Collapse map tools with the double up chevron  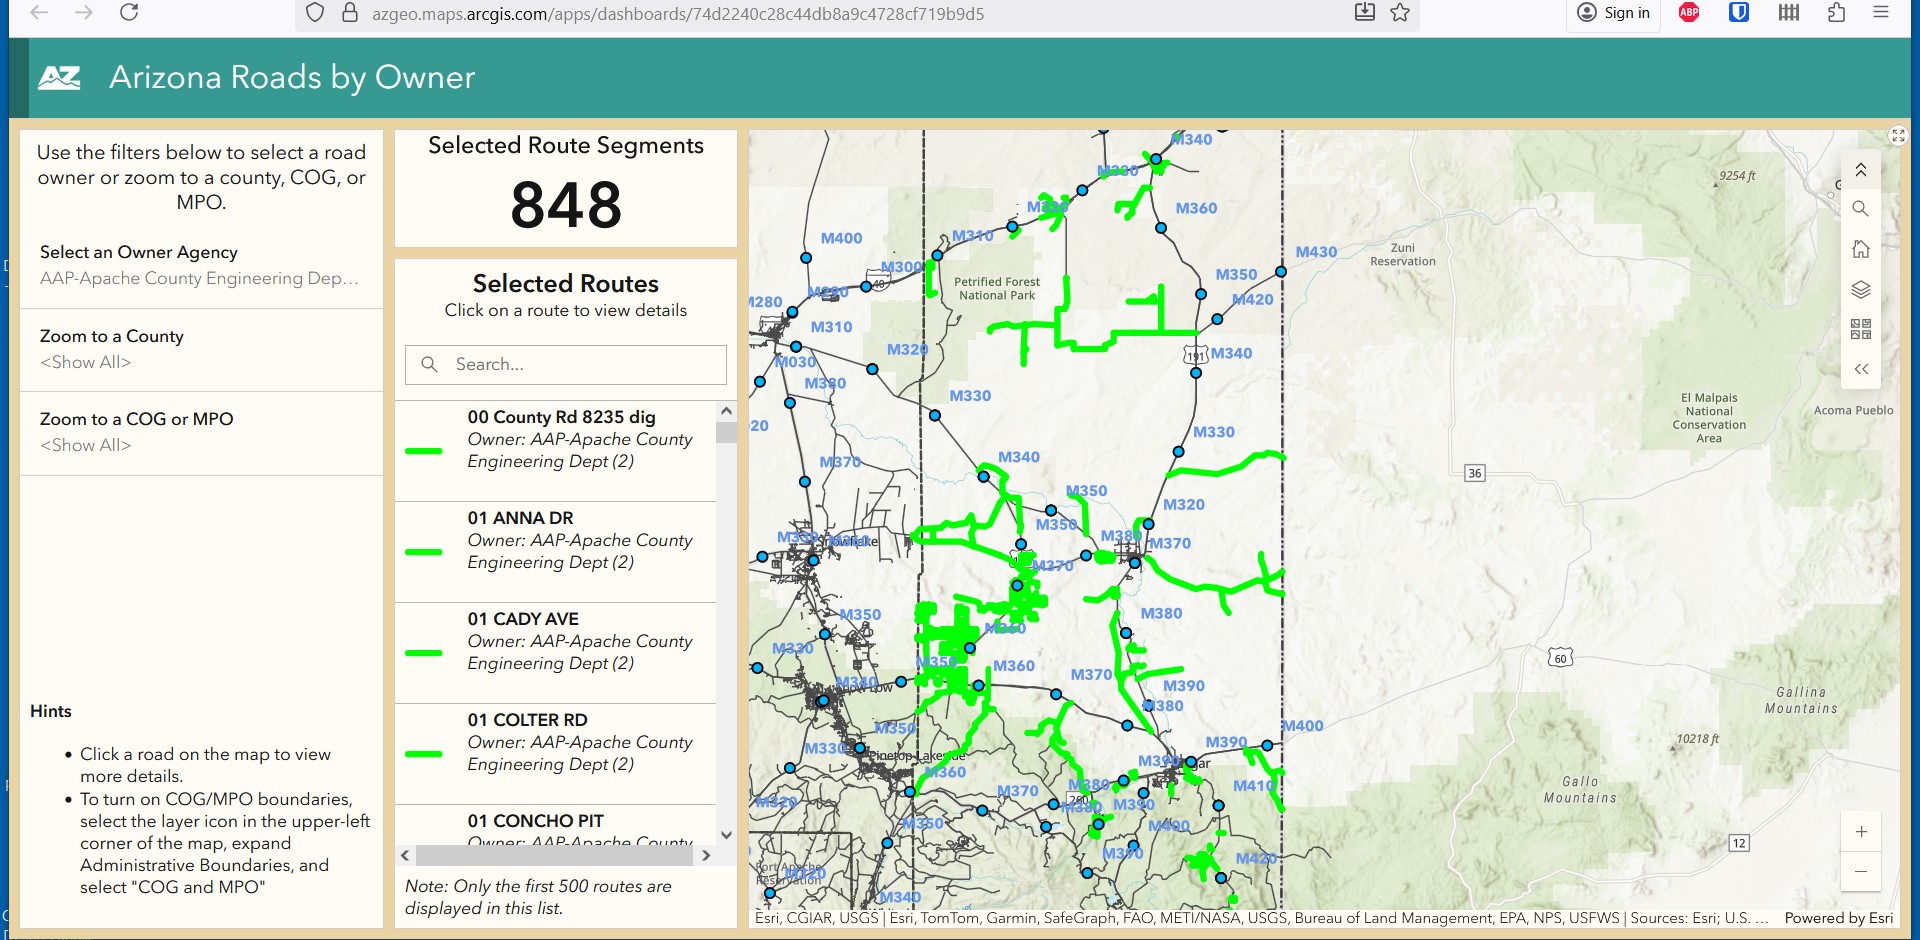click(x=1860, y=170)
